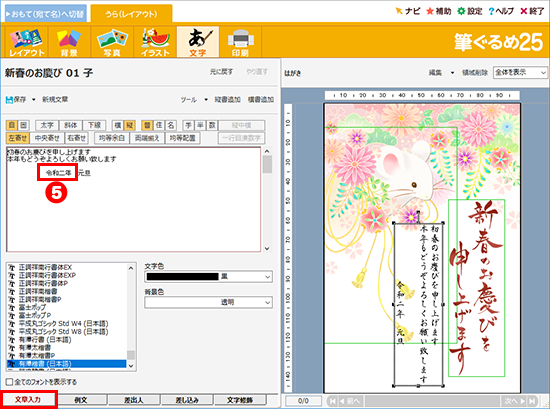Select 数 numeral option button
The image size is (550, 409).
(212, 125)
